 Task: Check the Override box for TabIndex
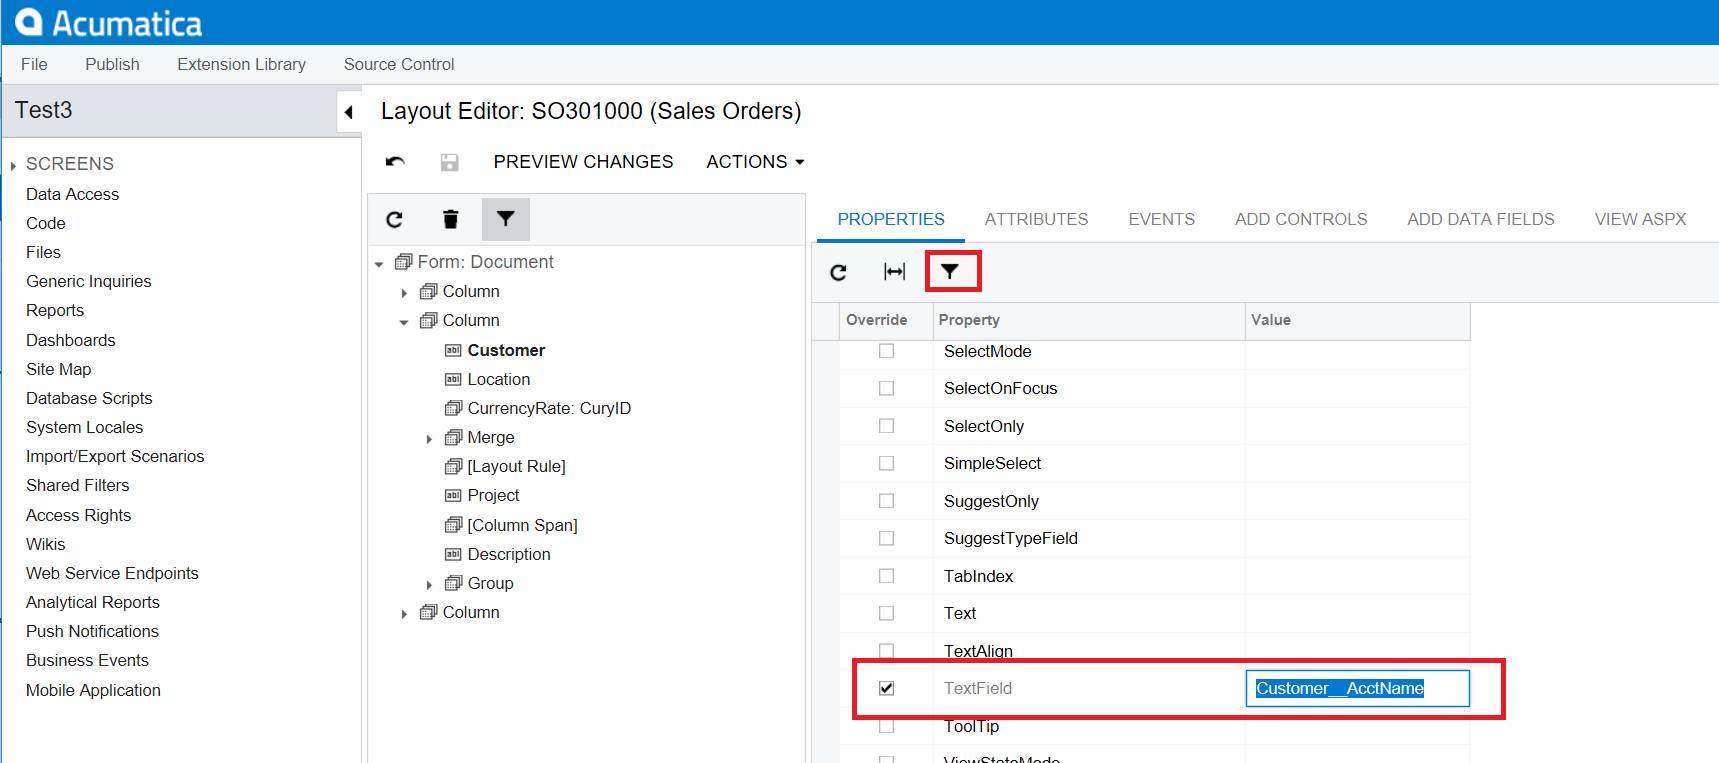(886, 576)
